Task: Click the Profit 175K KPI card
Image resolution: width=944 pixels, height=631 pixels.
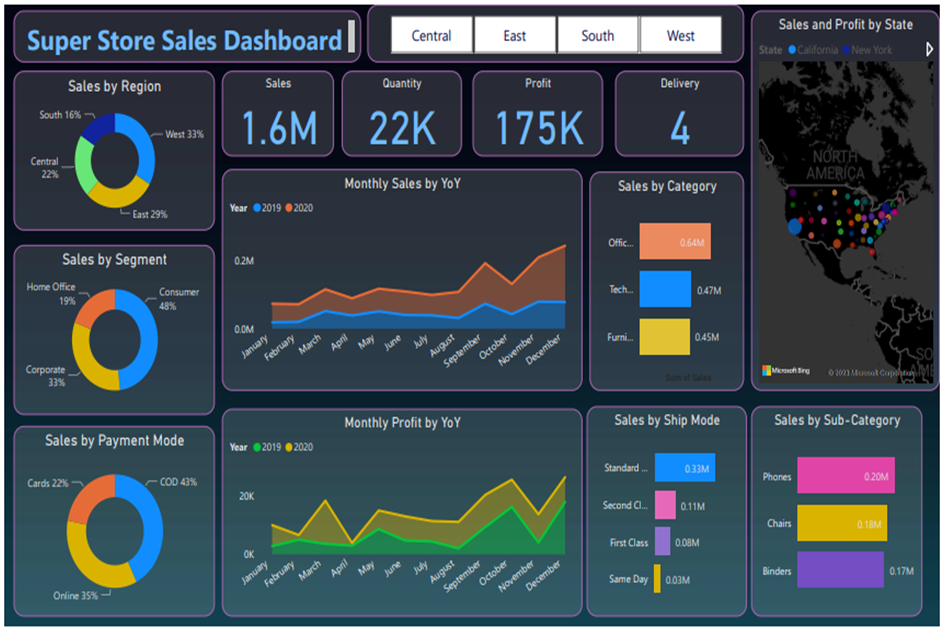Action: pos(538,113)
